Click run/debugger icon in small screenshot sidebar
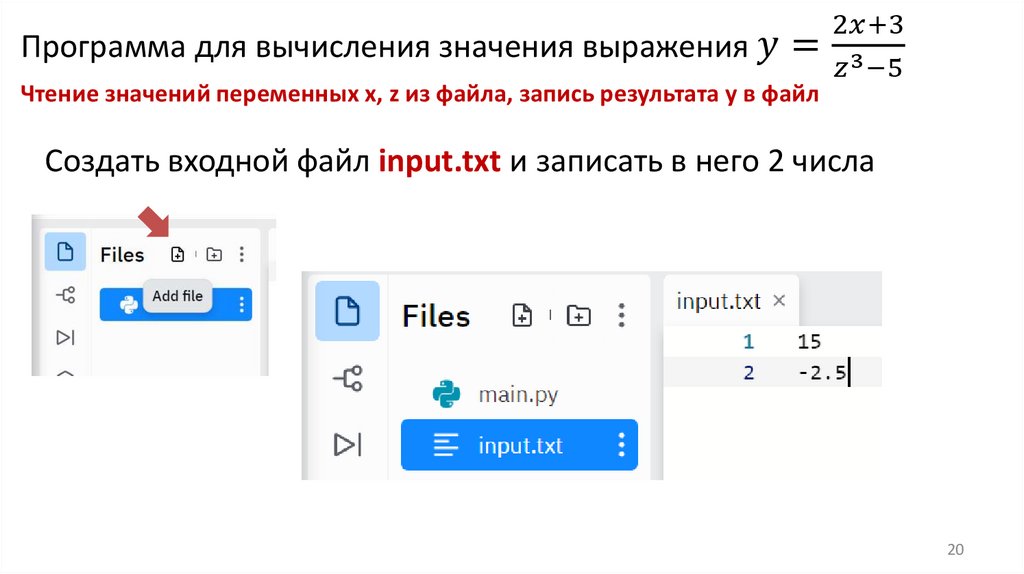 point(65,337)
